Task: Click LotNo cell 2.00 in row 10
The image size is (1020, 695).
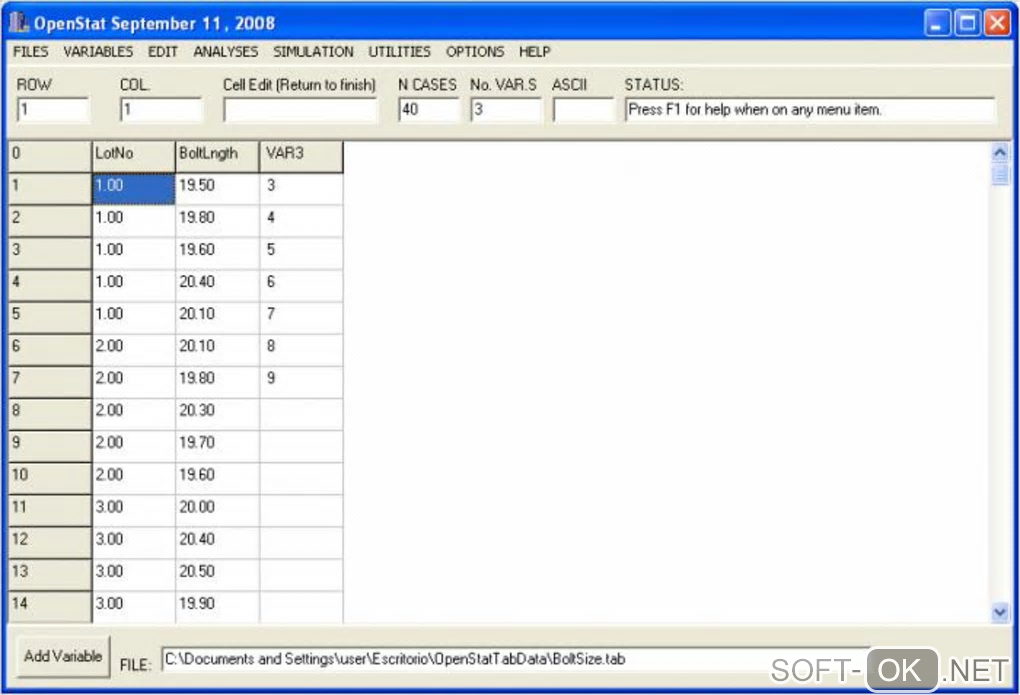Action: [133, 478]
